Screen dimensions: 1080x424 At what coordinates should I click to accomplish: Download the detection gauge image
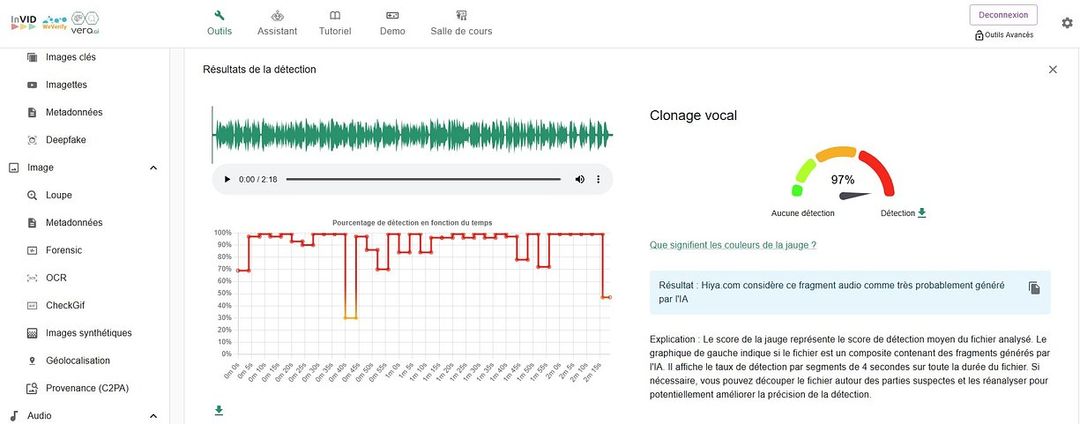point(922,213)
